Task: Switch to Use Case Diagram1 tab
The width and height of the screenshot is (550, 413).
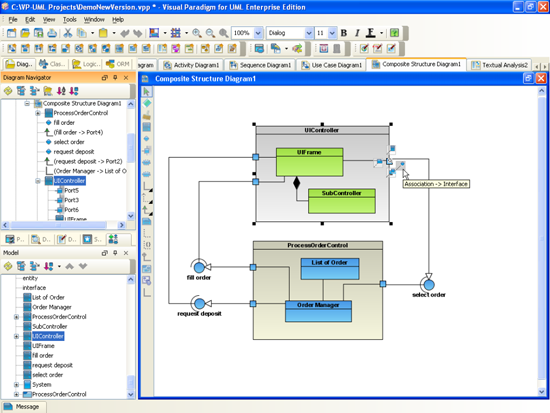Action: pyautogui.click(x=332, y=65)
